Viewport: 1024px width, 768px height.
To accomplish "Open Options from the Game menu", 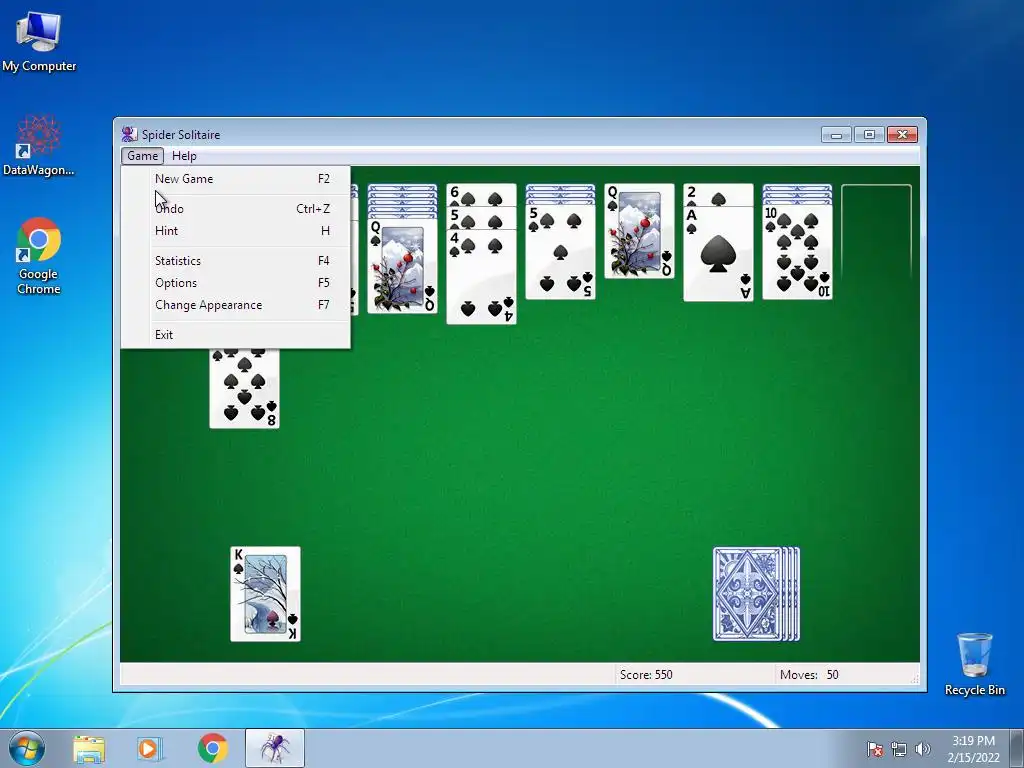I will tap(235, 283).
